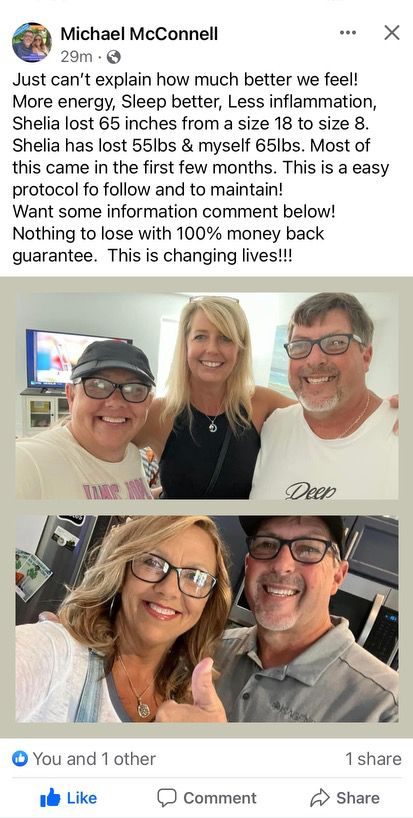The width and height of the screenshot is (413, 818).
Task: Click the Comment button label
Action: (220, 798)
